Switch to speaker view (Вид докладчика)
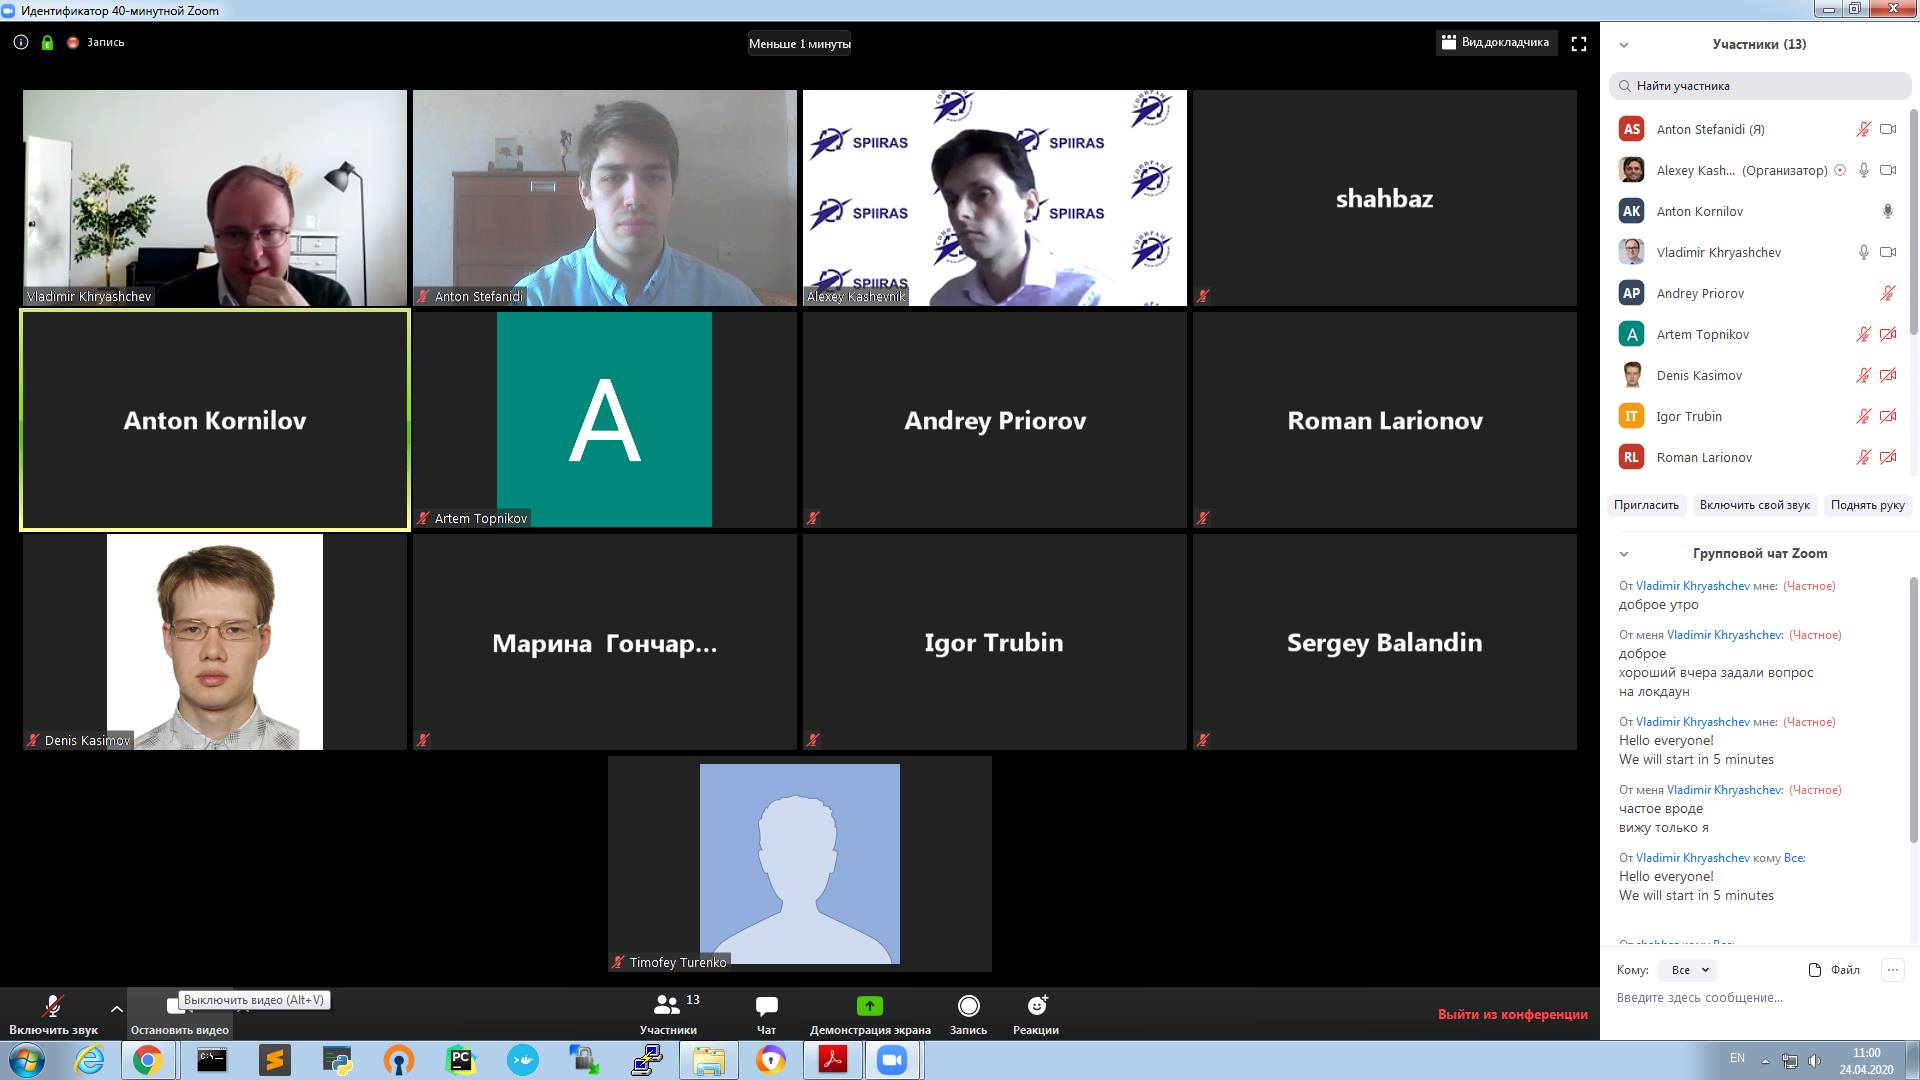The width and height of the screenshot is (1920, 1080). click(1495, 42)
